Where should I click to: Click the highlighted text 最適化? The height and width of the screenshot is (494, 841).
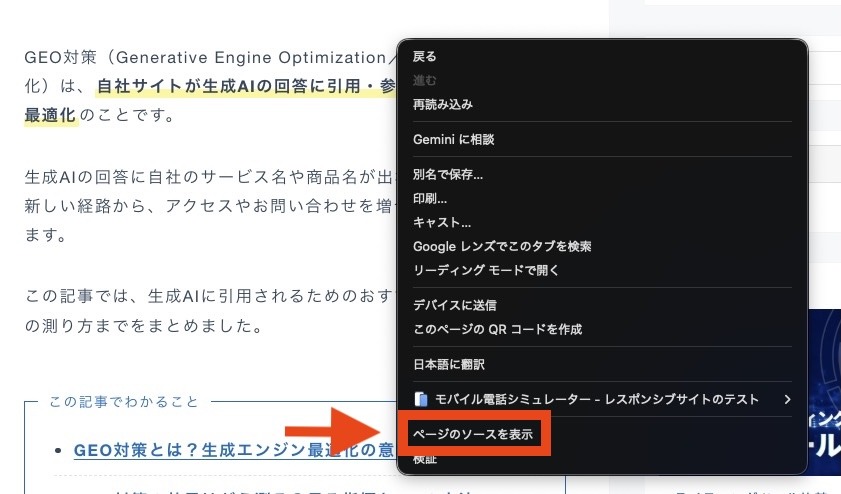click(x=50, y=115)
